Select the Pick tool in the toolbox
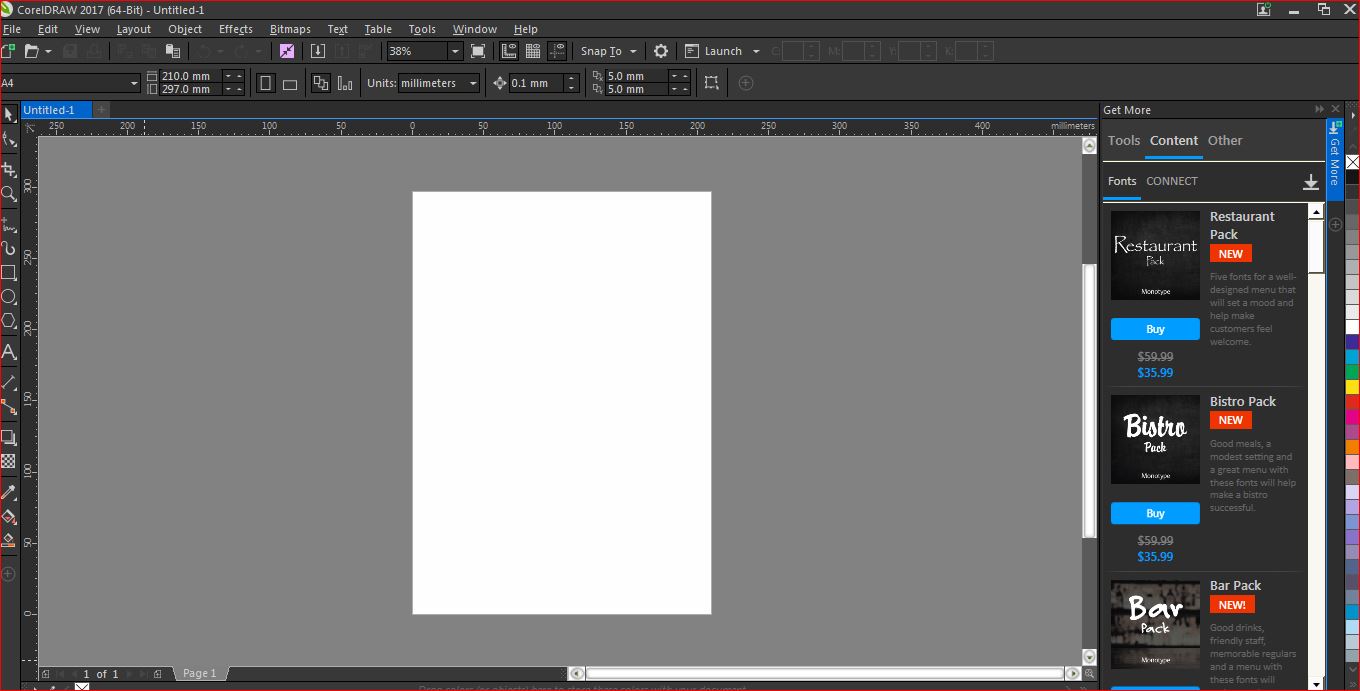 pos(9,115)
